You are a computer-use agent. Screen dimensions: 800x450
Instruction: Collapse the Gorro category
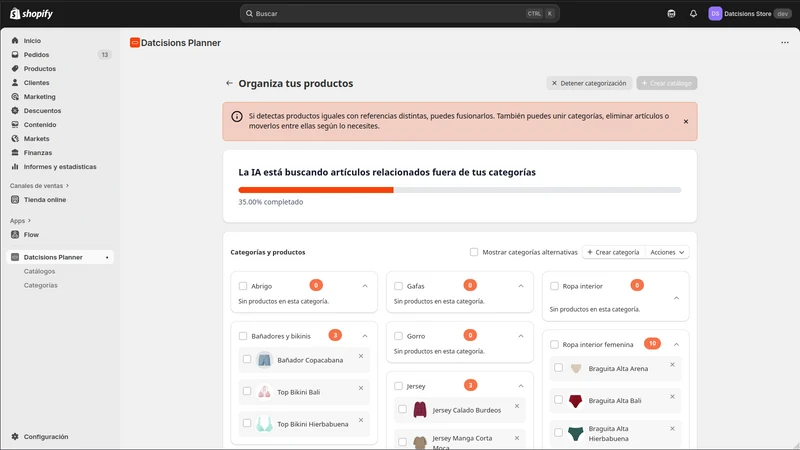521,336
